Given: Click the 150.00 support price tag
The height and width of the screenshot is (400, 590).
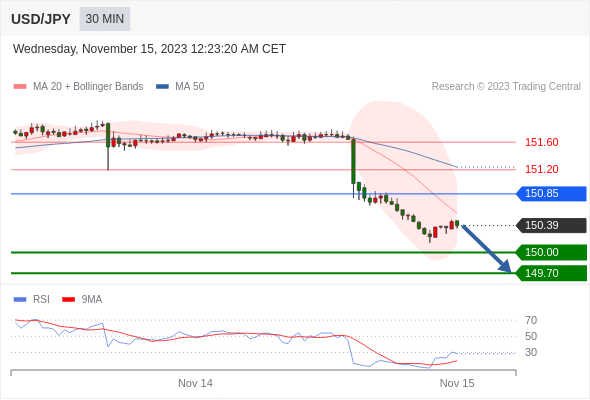Looking at the screenshot, I should pyautogui.click(x=551, y=252).
